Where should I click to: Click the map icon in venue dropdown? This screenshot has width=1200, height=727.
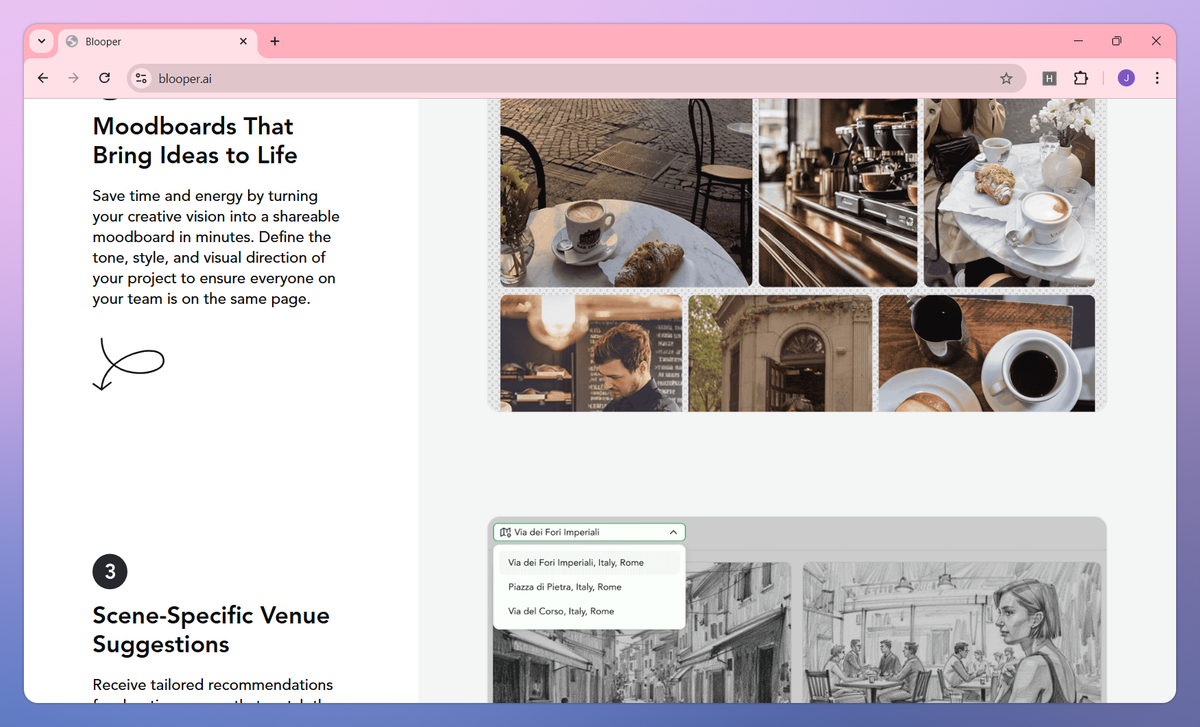505,532
